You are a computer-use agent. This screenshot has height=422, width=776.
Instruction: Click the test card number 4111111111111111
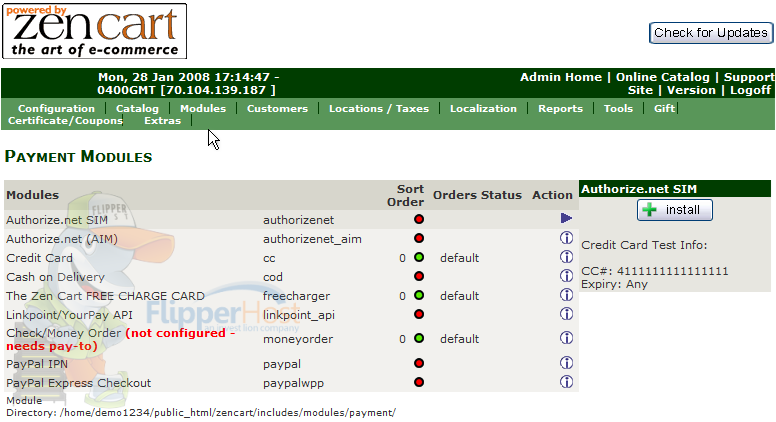click(x=673, y=271)
